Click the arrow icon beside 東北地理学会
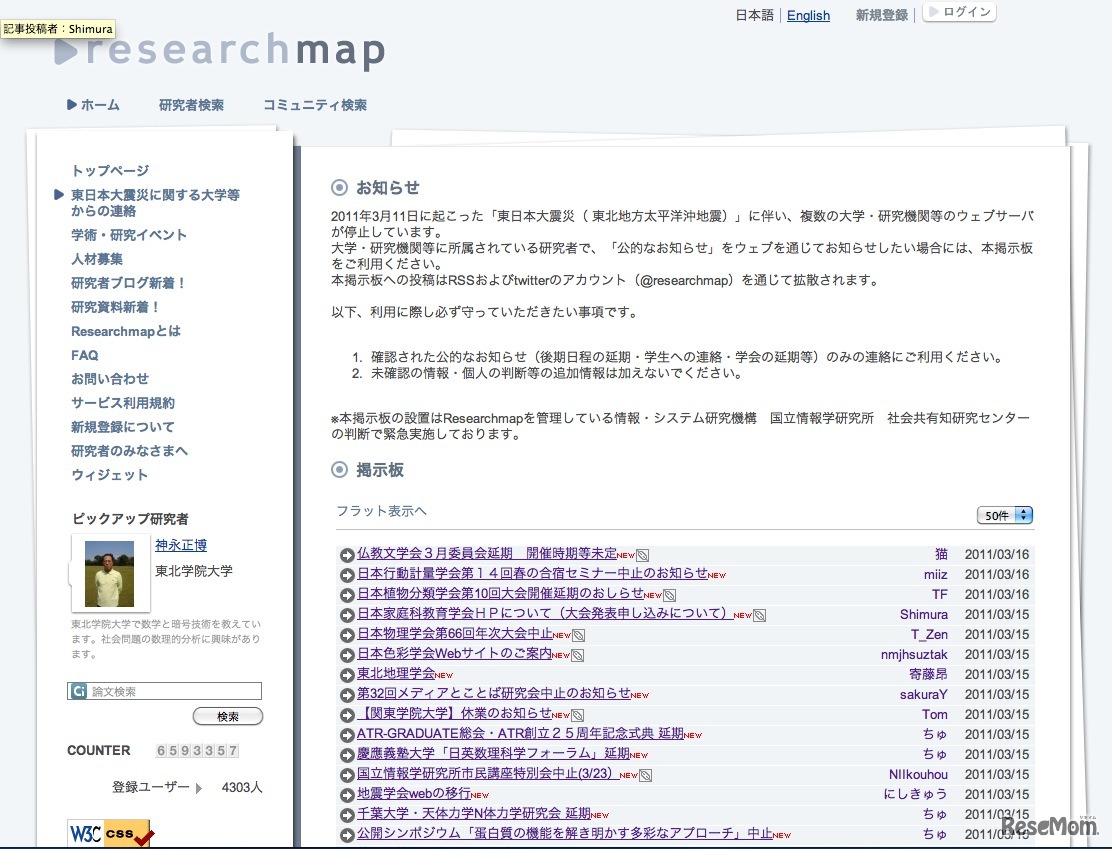Image resolution: width=1112 pixels, height=849 pixels. [347, 675]
